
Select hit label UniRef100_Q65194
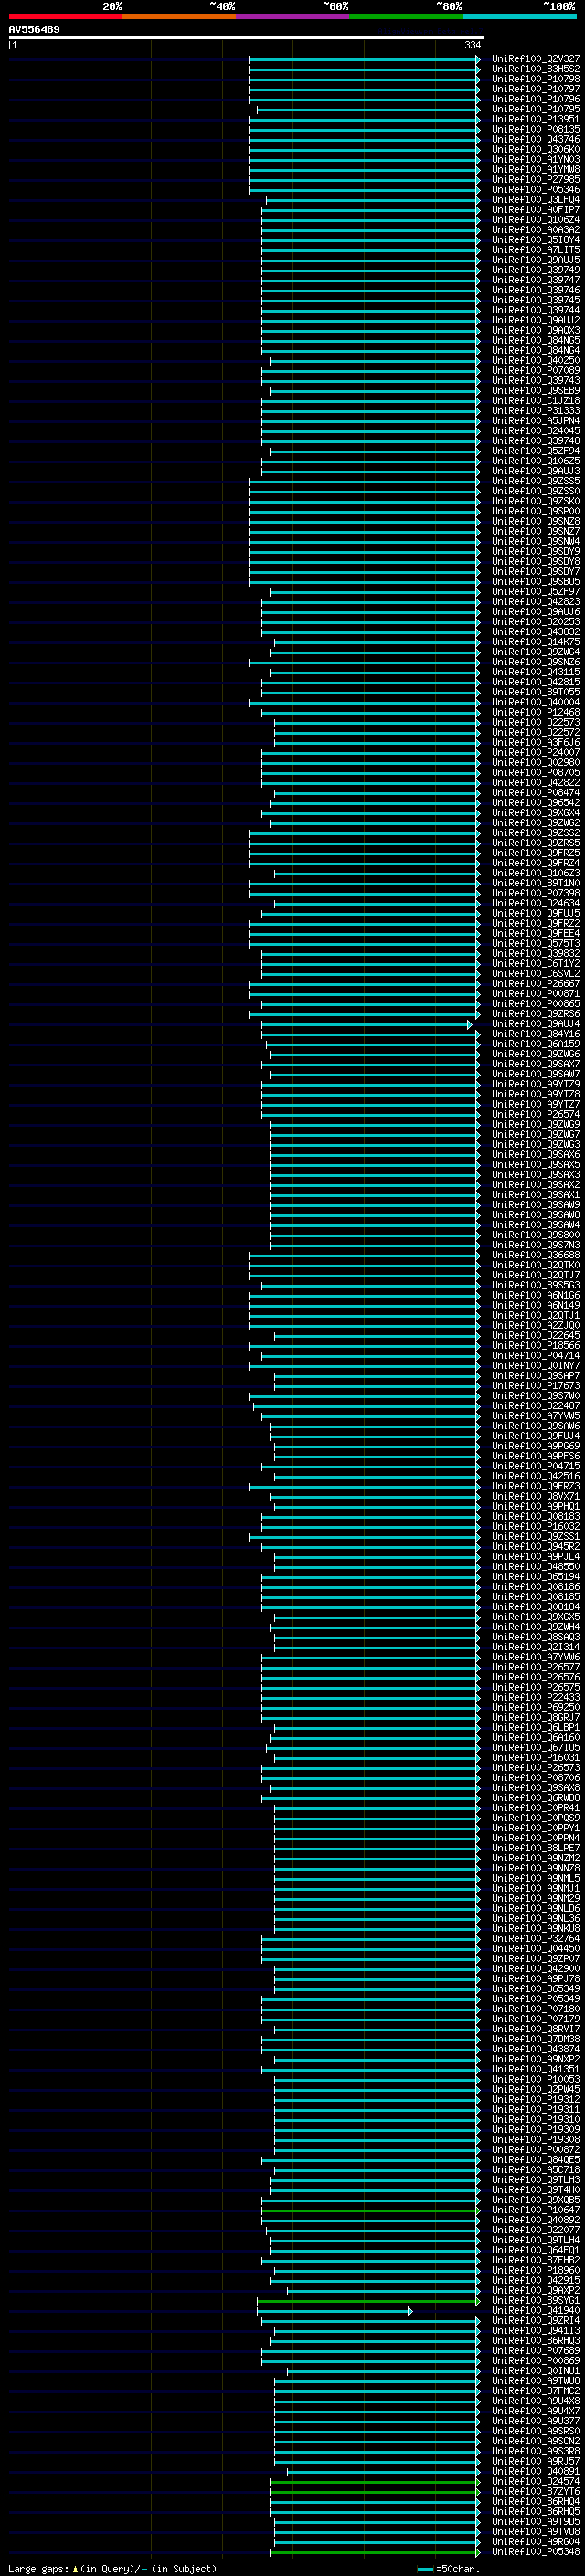point(536,1577)
